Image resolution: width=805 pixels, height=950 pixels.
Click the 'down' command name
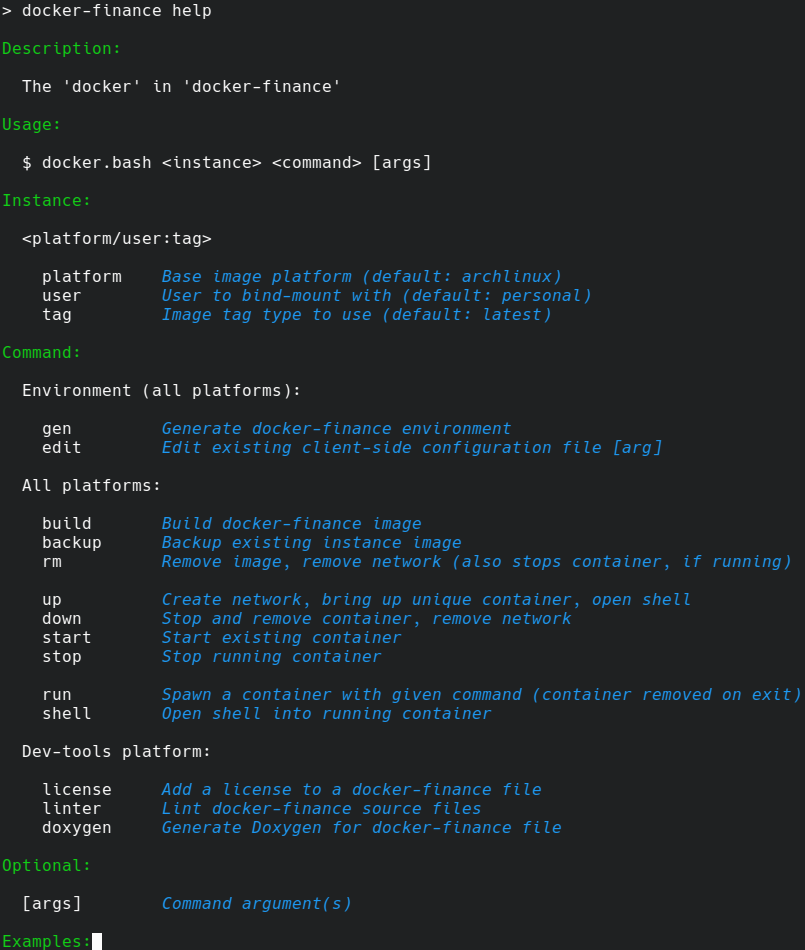(x=61, y=618)
